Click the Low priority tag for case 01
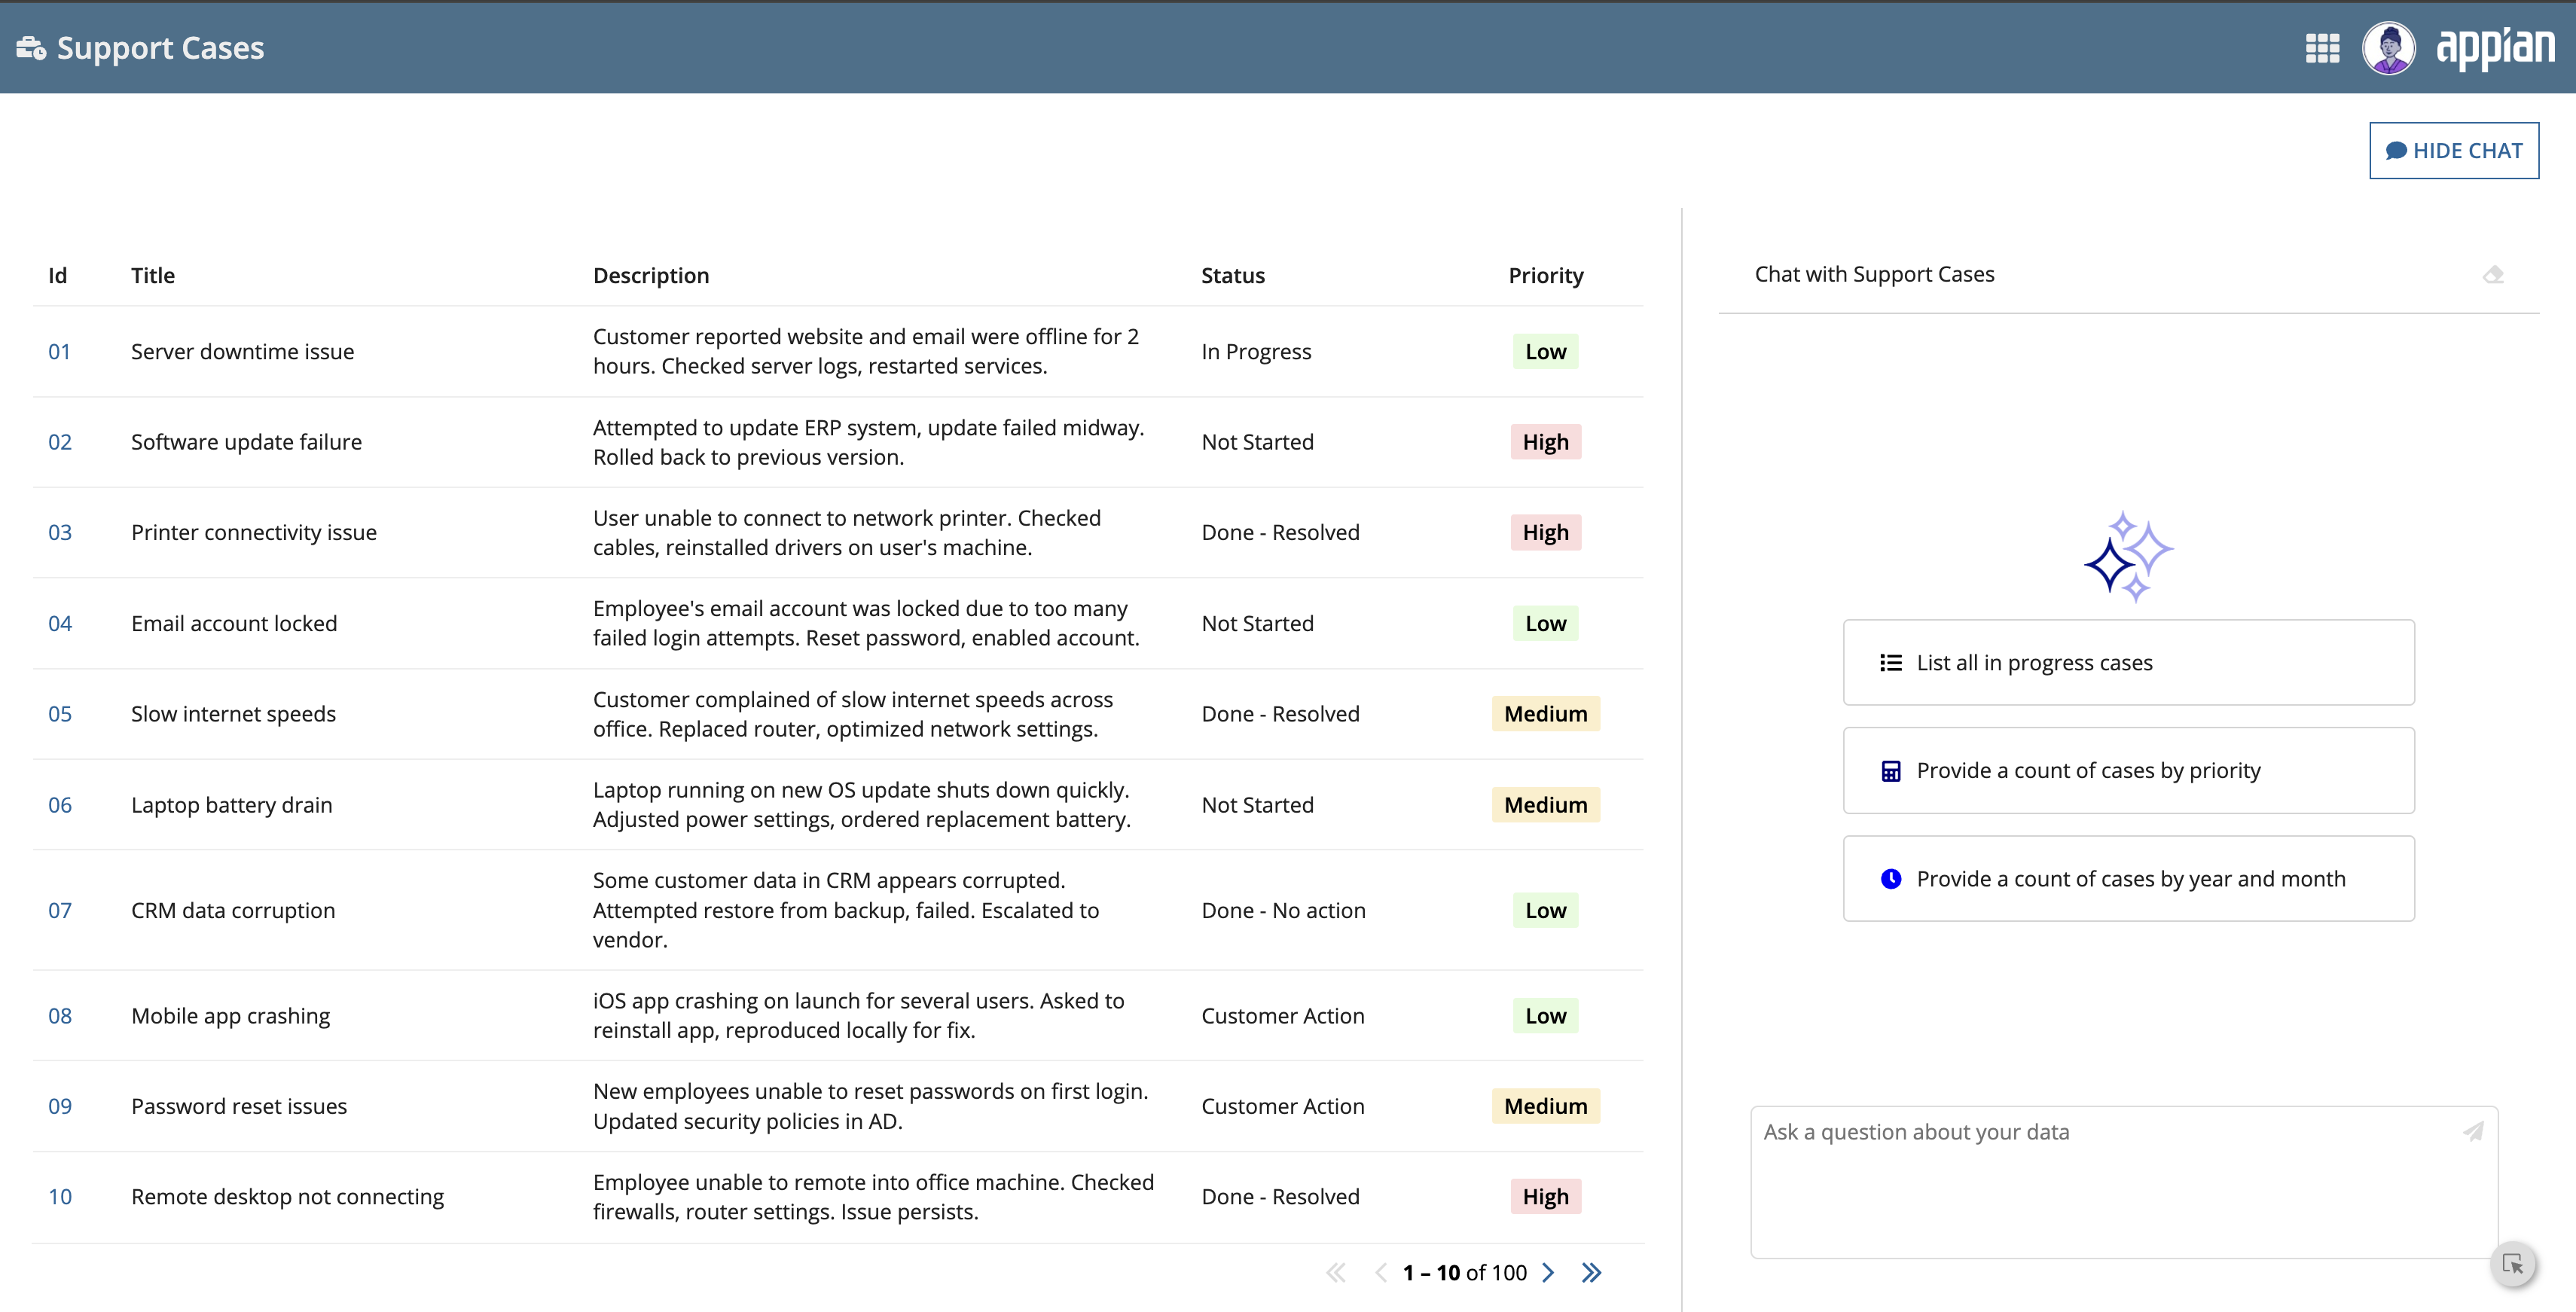Viewport: 2576px width, 1312px height. pos(1546,352)
